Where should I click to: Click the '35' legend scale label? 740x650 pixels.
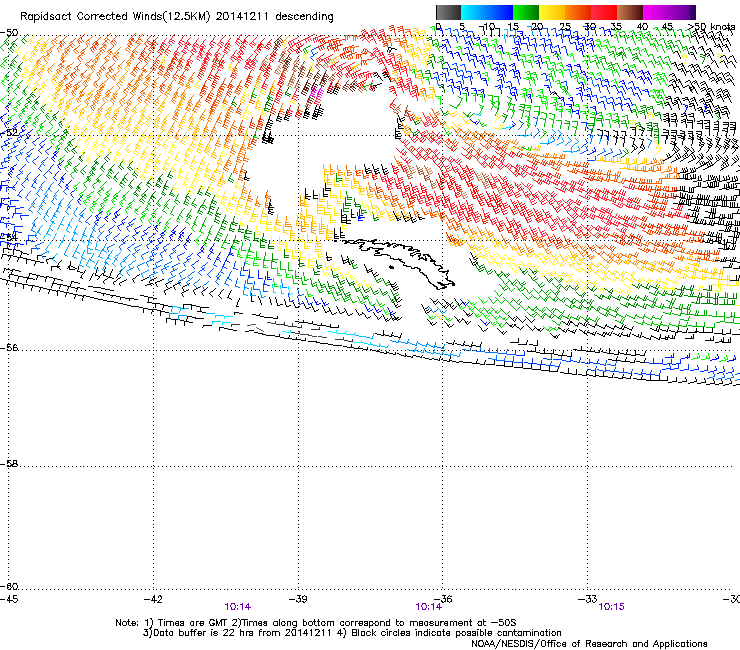pos(616,26)
